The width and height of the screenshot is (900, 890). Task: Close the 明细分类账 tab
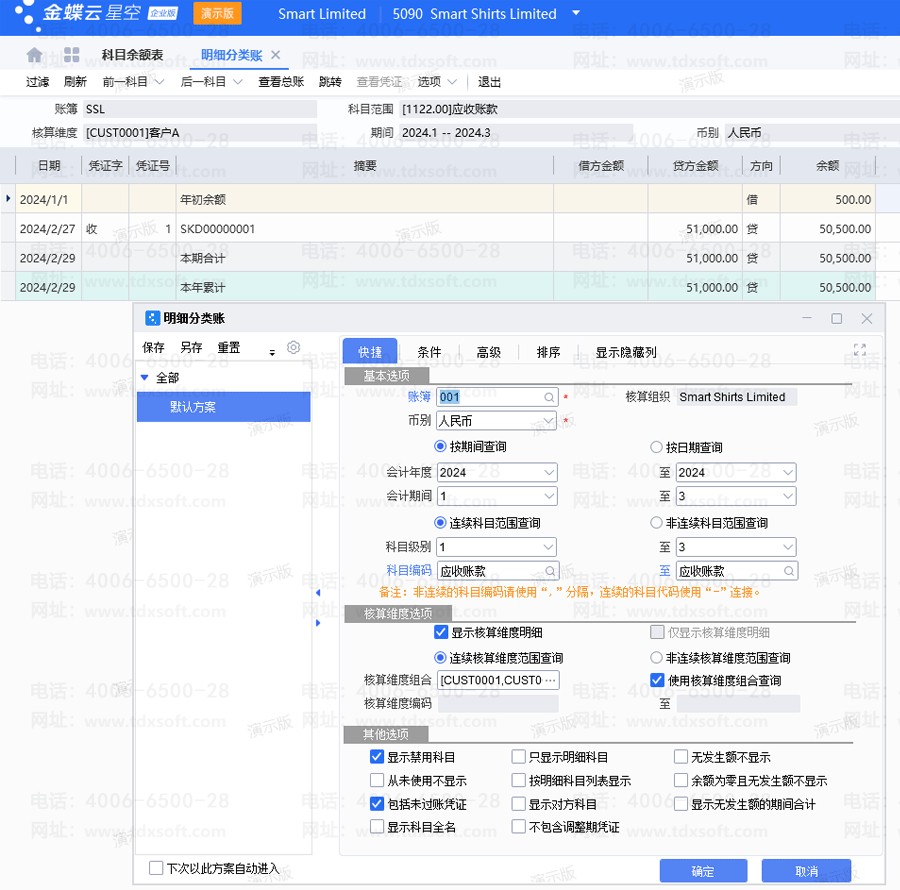click(x=276, y=55)
